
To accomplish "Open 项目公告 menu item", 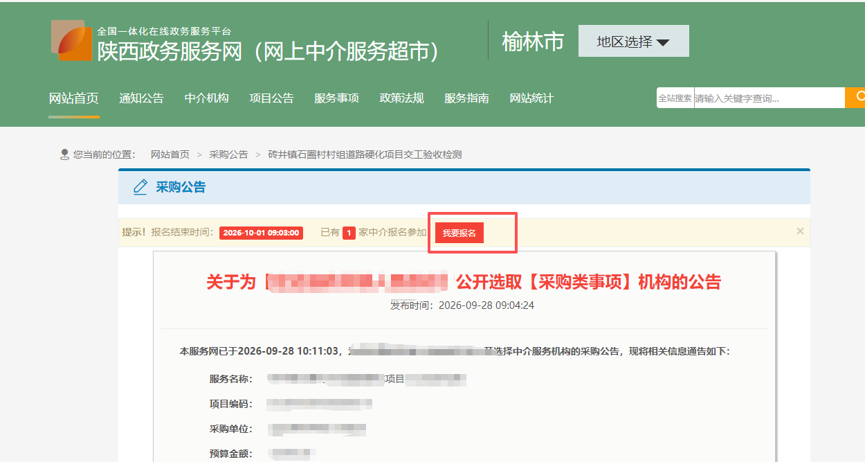I will point(271,98).
